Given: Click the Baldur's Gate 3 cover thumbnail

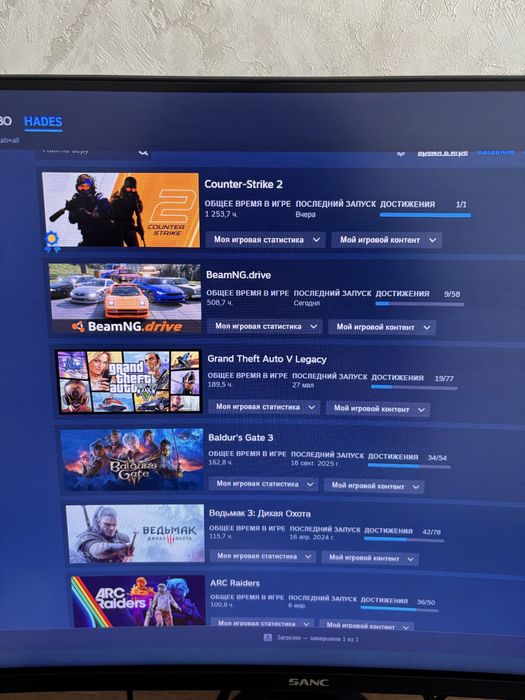Looking at the screenshot, I should (132, 459).
